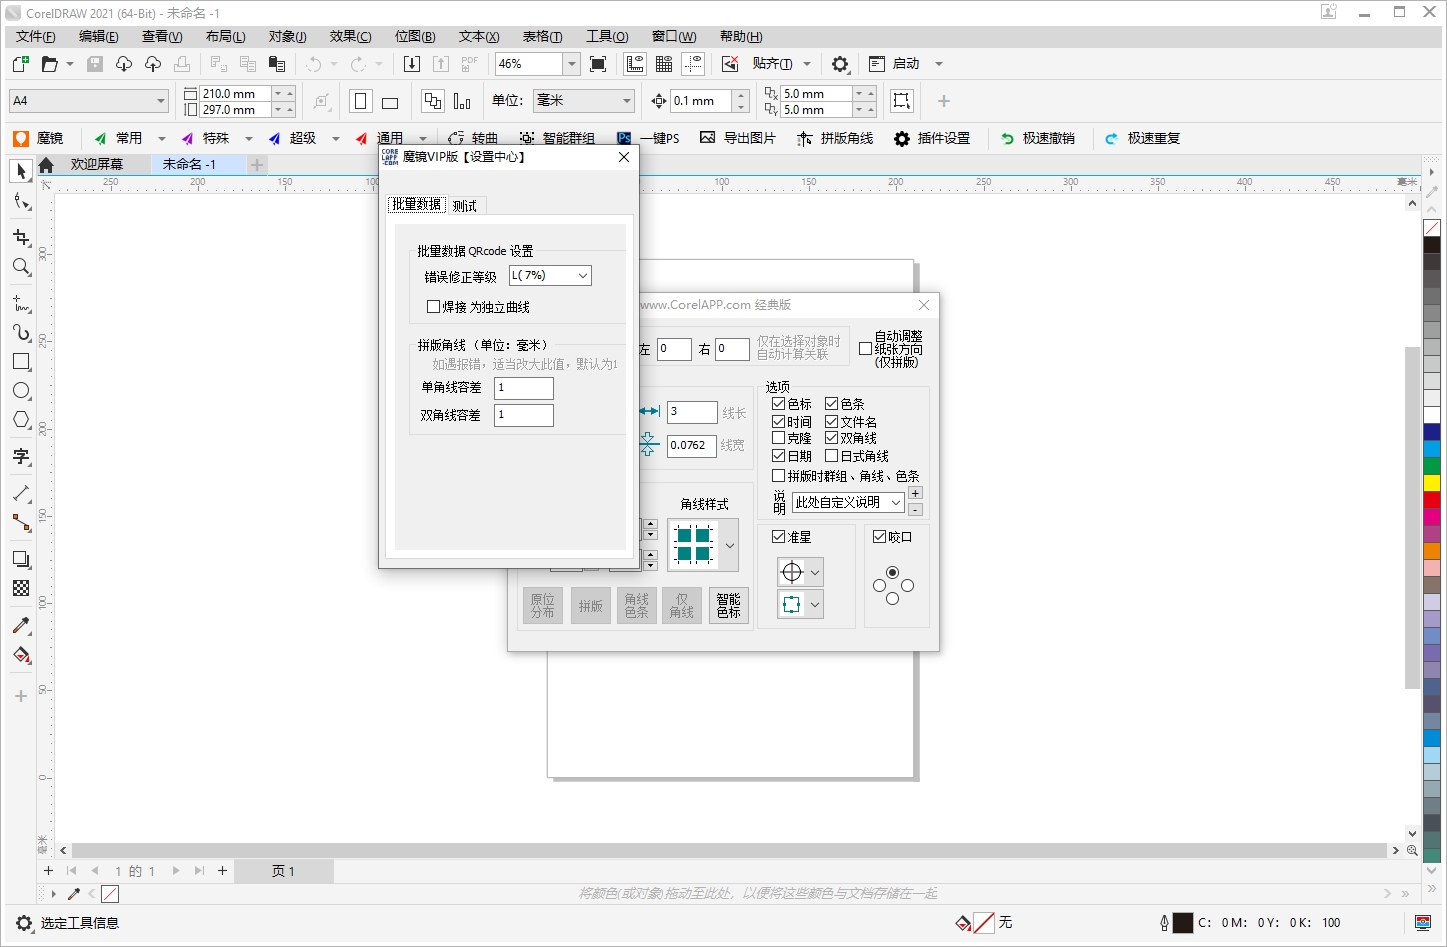The width and height of the screenshot is (1447, 947).
Task: Click the 导出图片 button
Action: pyautogui.click(x=738, y=139)
